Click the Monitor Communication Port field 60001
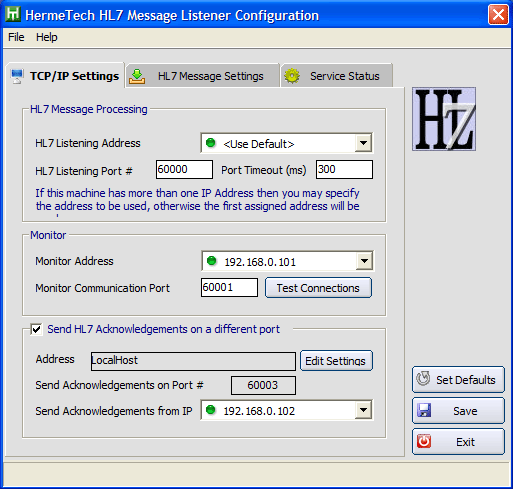The image size is (513, 489). pyautogui.click(x=229, y=287)
